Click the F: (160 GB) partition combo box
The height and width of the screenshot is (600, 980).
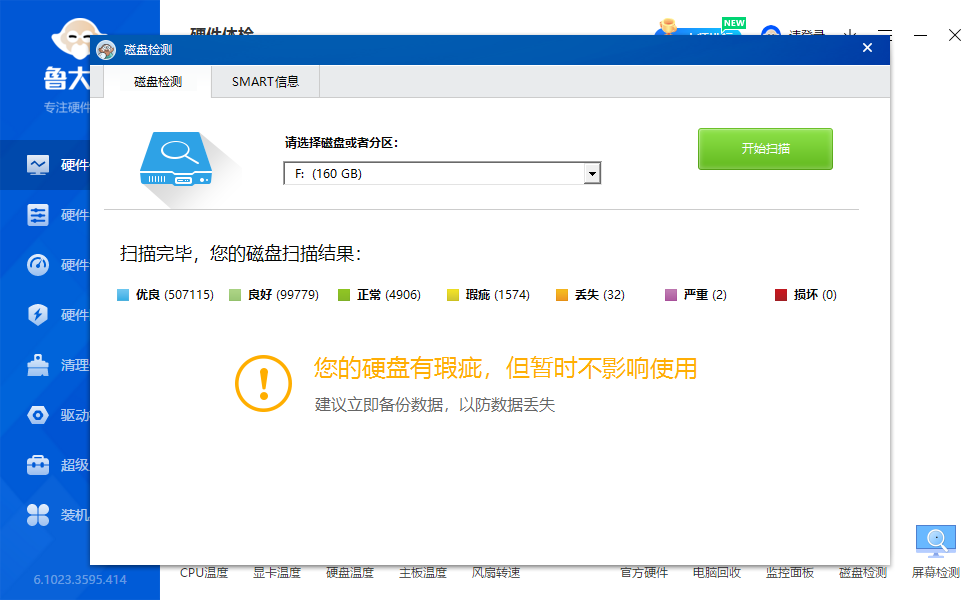pyautogui.click(x=434, y=174)
